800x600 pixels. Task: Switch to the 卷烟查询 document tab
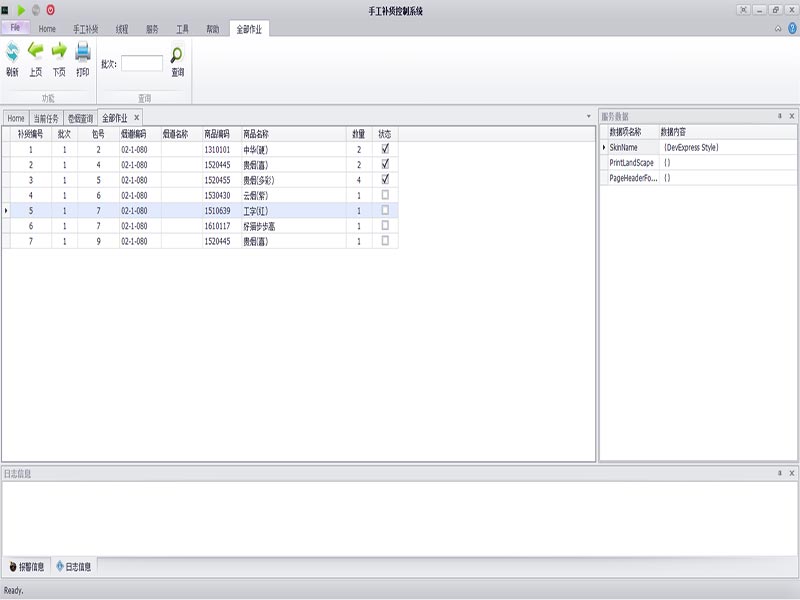tap(80, 118)
